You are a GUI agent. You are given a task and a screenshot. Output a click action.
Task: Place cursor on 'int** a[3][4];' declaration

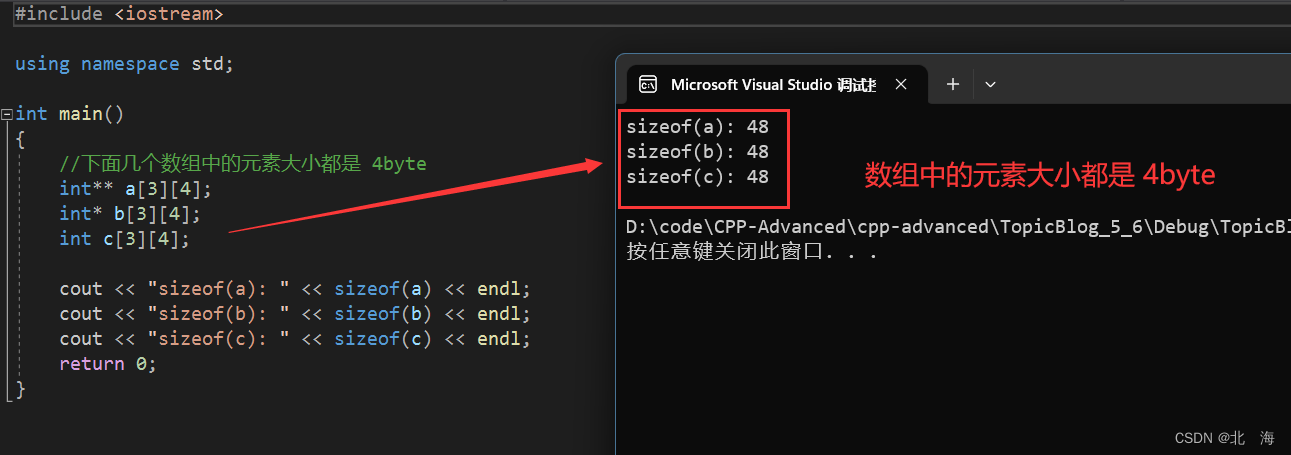coord(136,189)
